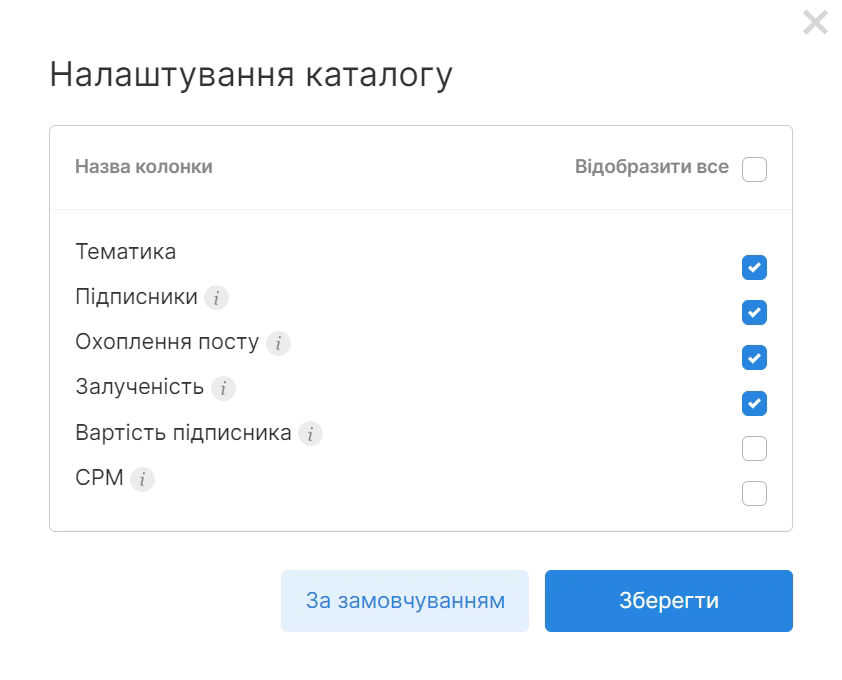842x680 pixels.
Task: Uncheck the Тематика column checkbox
Action: (755, 267)
